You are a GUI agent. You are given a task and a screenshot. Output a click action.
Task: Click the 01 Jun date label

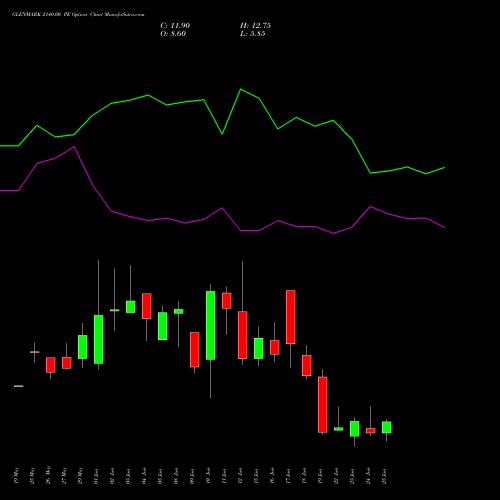pyautogui.click(x=97, y=476)
